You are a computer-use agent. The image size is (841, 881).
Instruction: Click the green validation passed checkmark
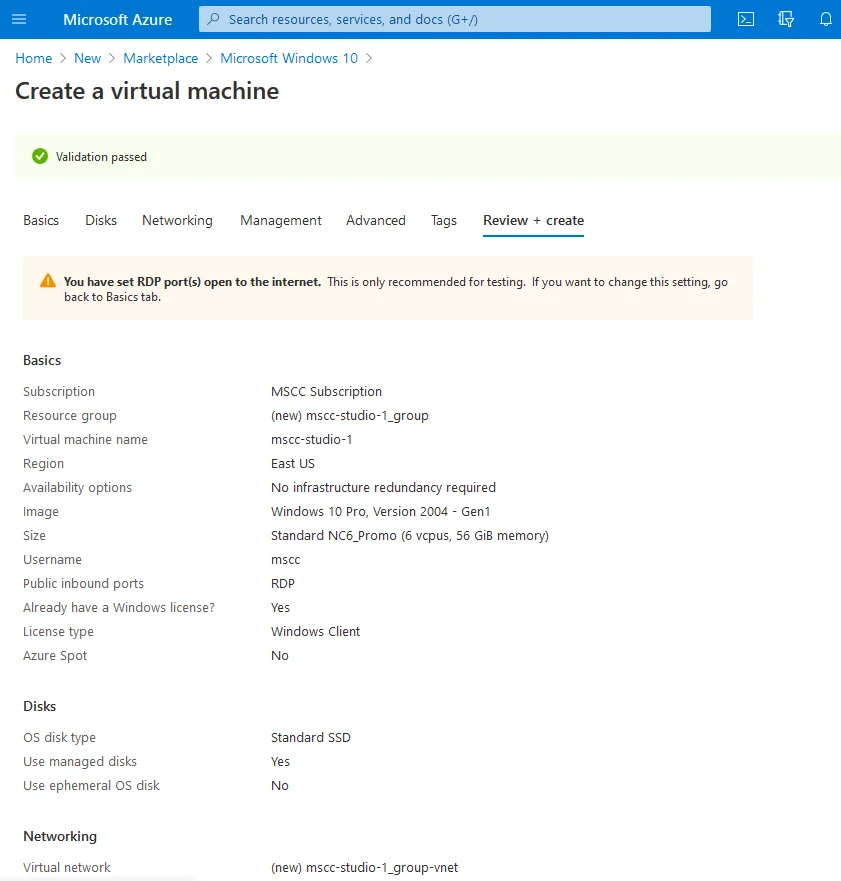(40, 156)
